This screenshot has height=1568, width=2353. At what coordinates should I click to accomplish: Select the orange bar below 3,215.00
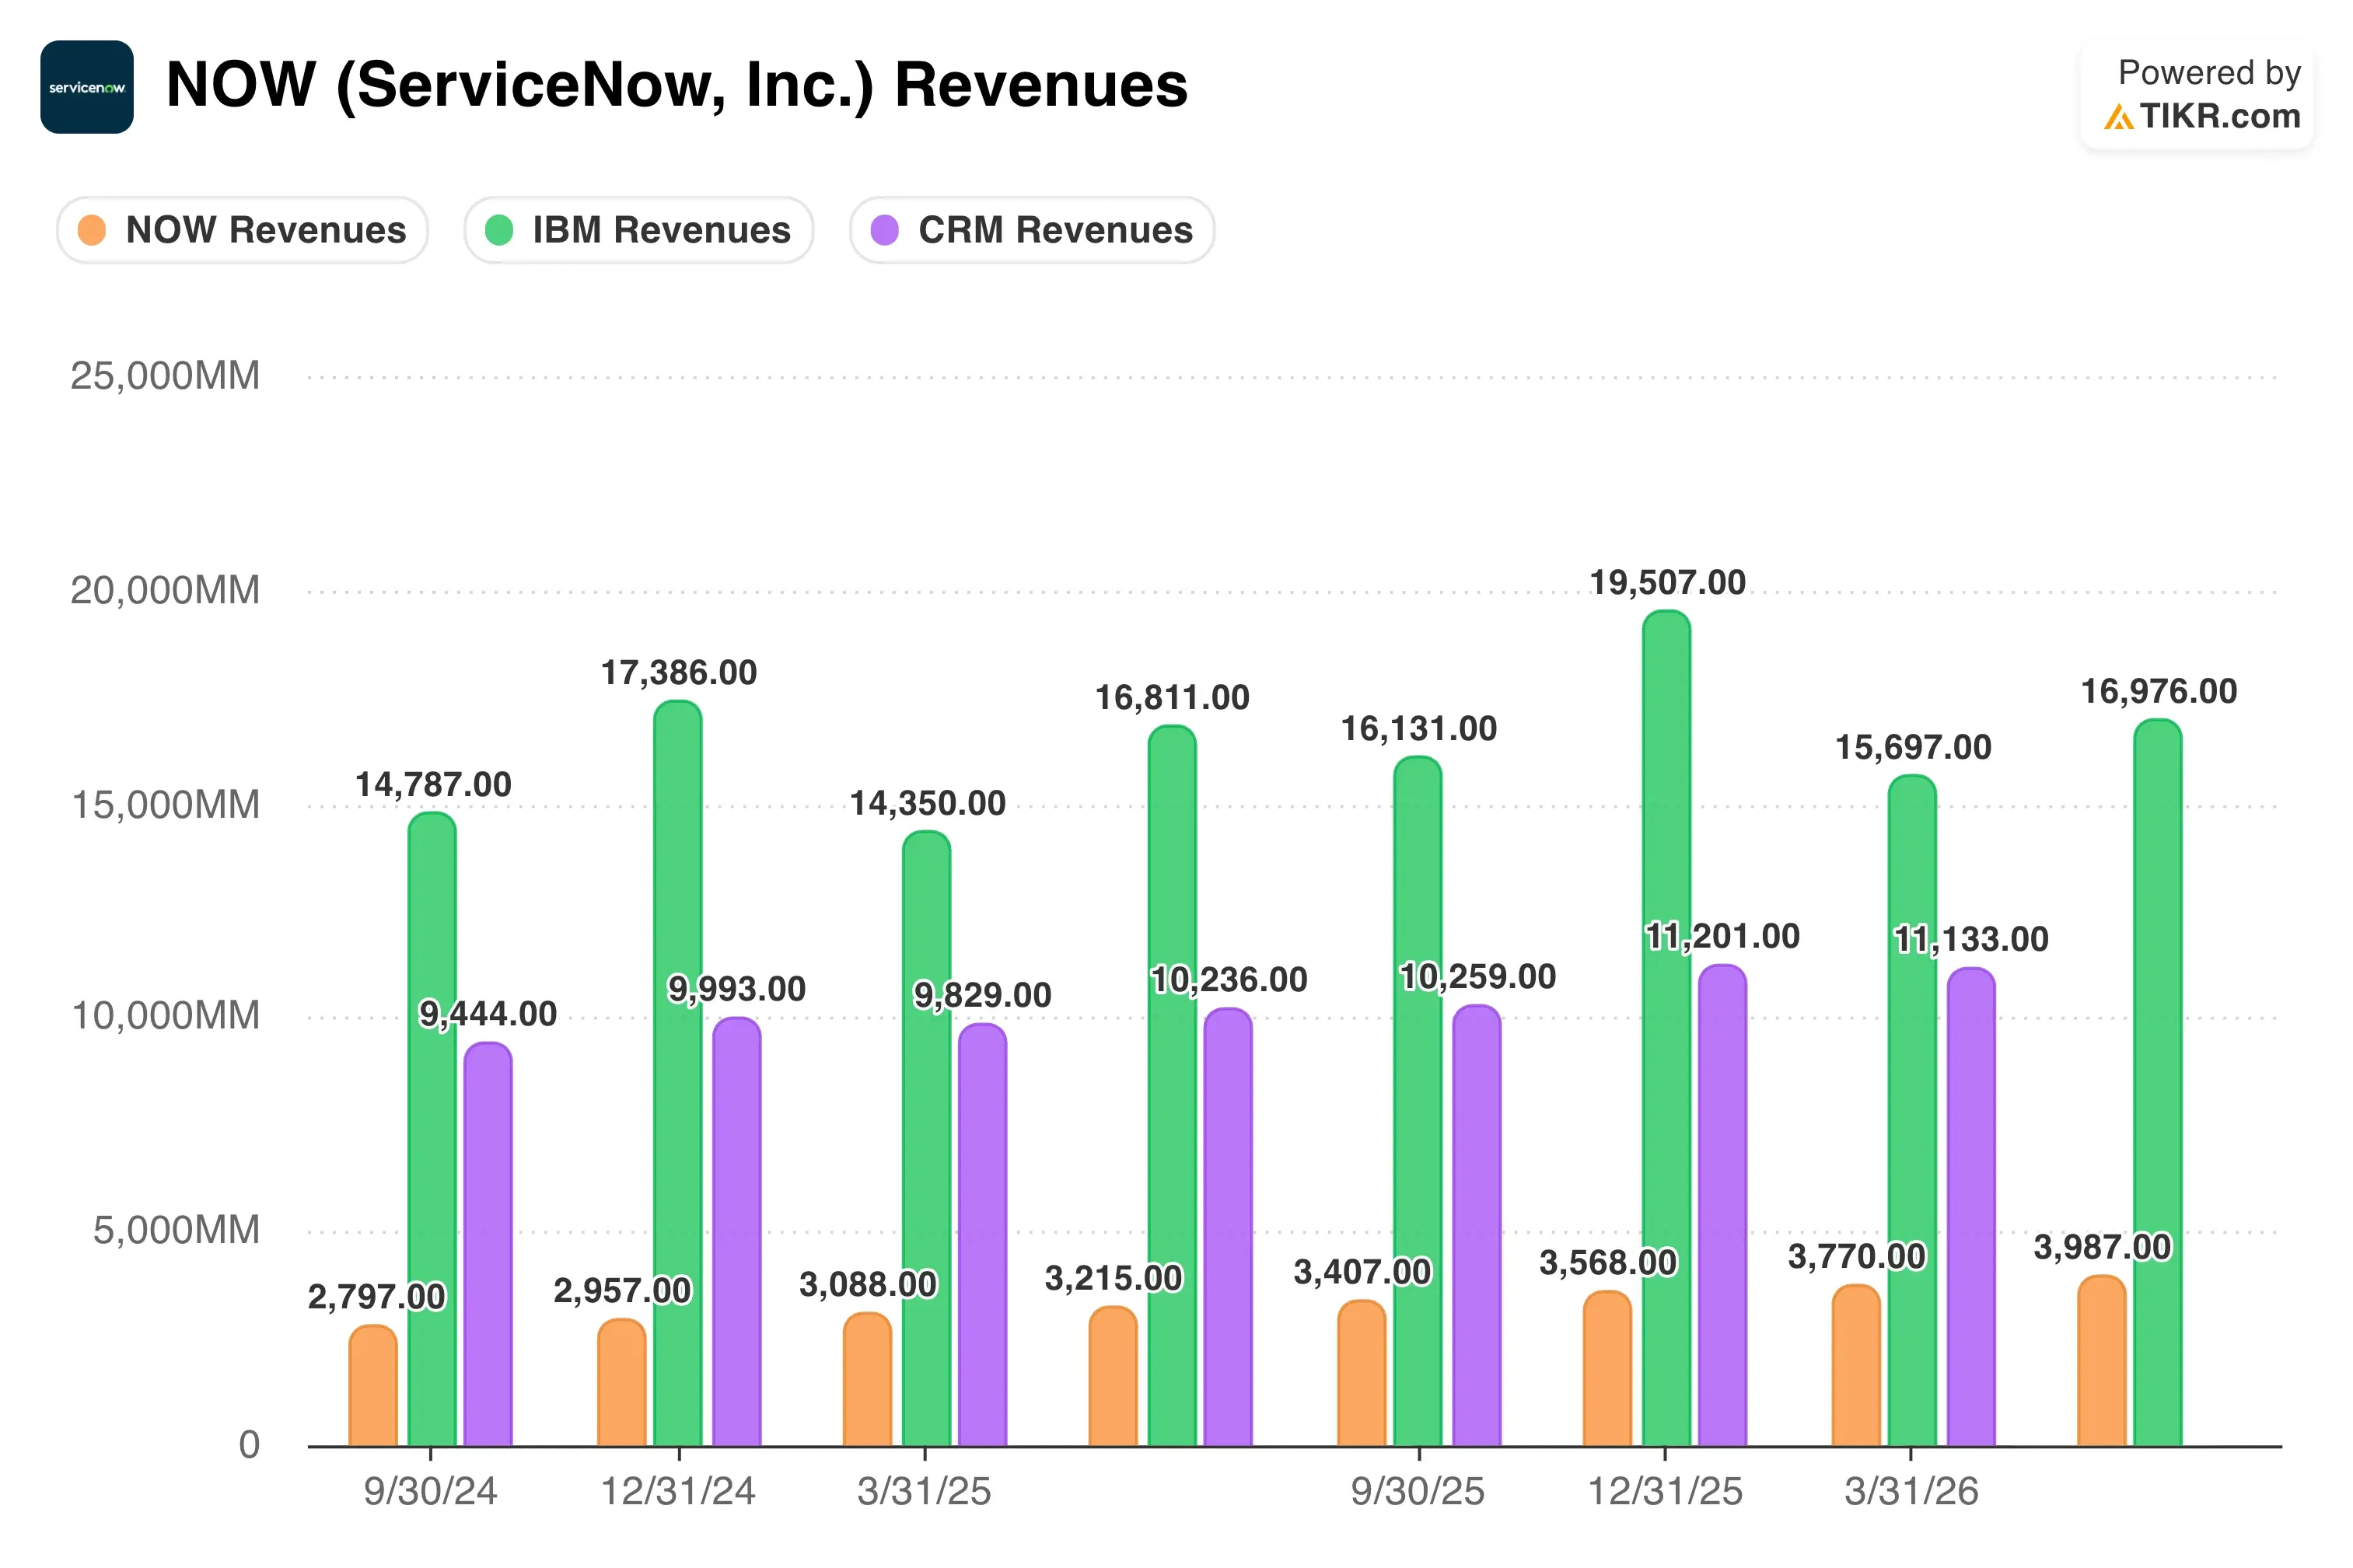coord(1113,1377)
